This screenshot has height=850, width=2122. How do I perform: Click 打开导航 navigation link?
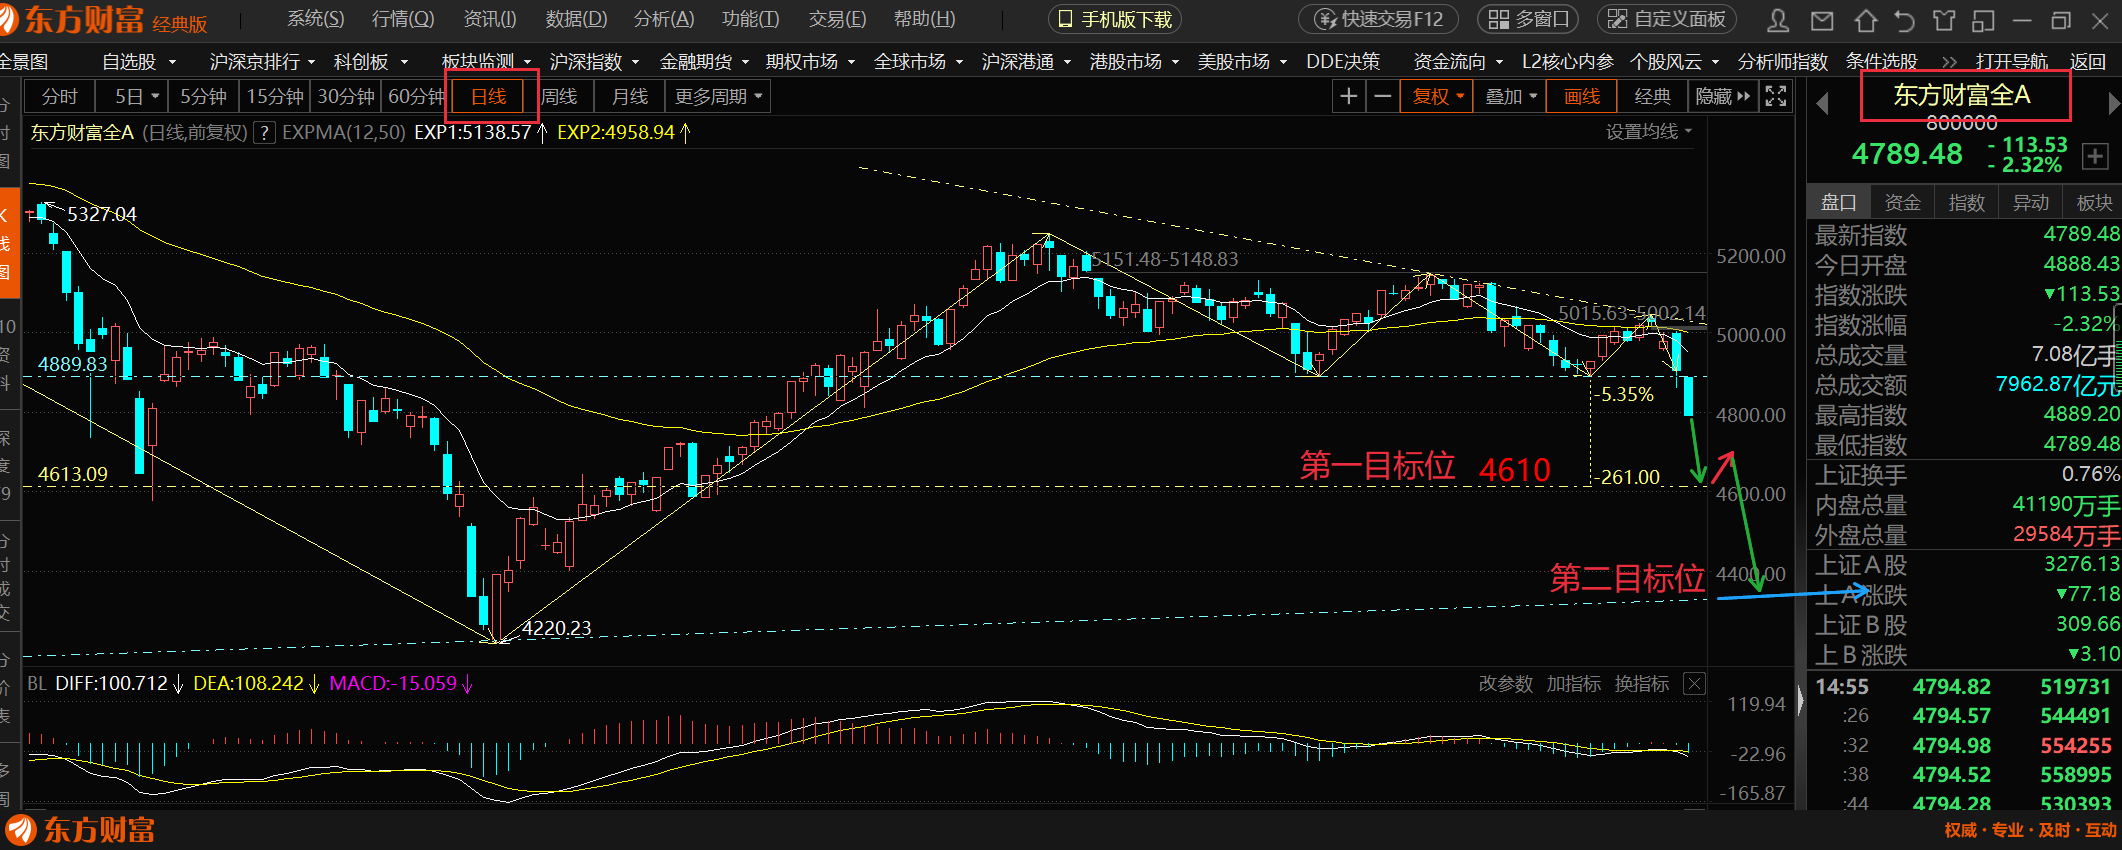pyautogui.click(x=2011, y=62)
